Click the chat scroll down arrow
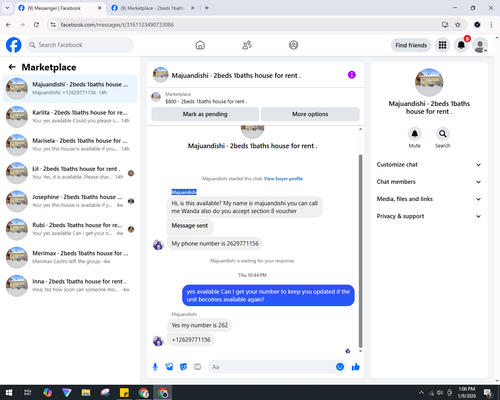The width and height of the screenshot is (500, 400). coord(360,351)
